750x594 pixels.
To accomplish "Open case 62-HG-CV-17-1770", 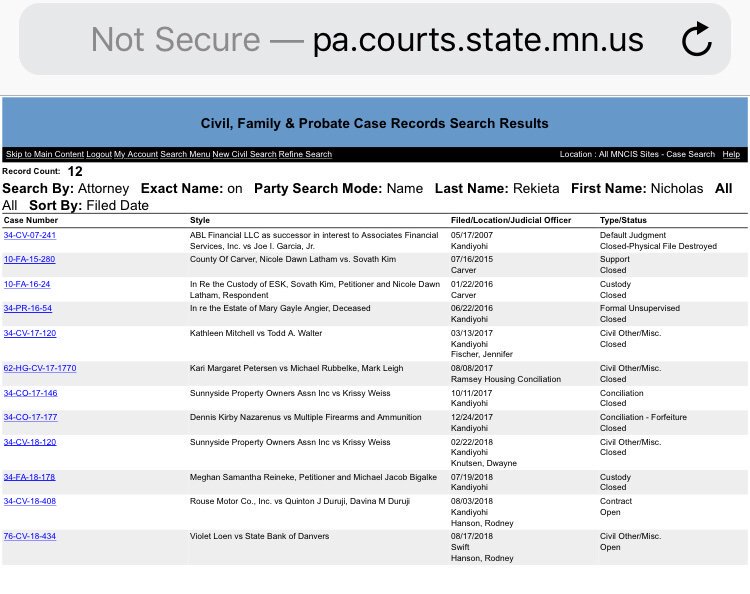I will (40, 368).
